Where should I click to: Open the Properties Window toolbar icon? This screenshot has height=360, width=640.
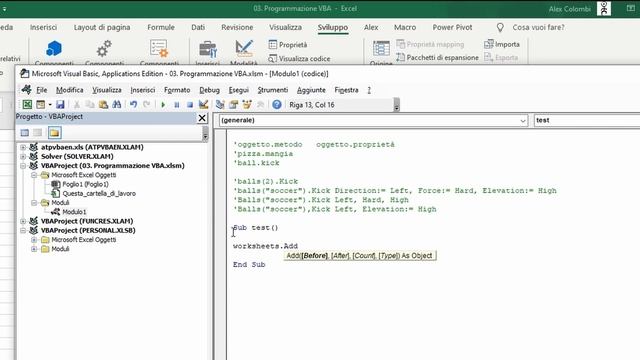(233, 105)
